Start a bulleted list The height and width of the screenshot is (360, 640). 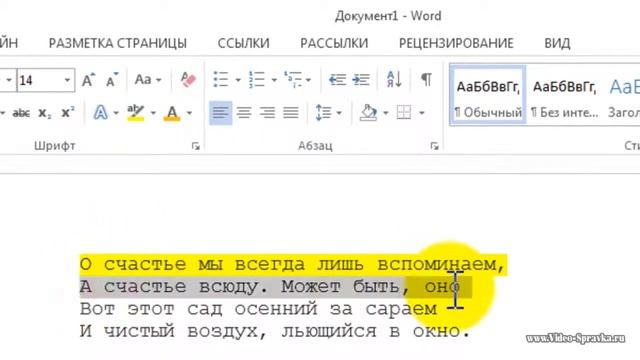click(x=221, y=80)
